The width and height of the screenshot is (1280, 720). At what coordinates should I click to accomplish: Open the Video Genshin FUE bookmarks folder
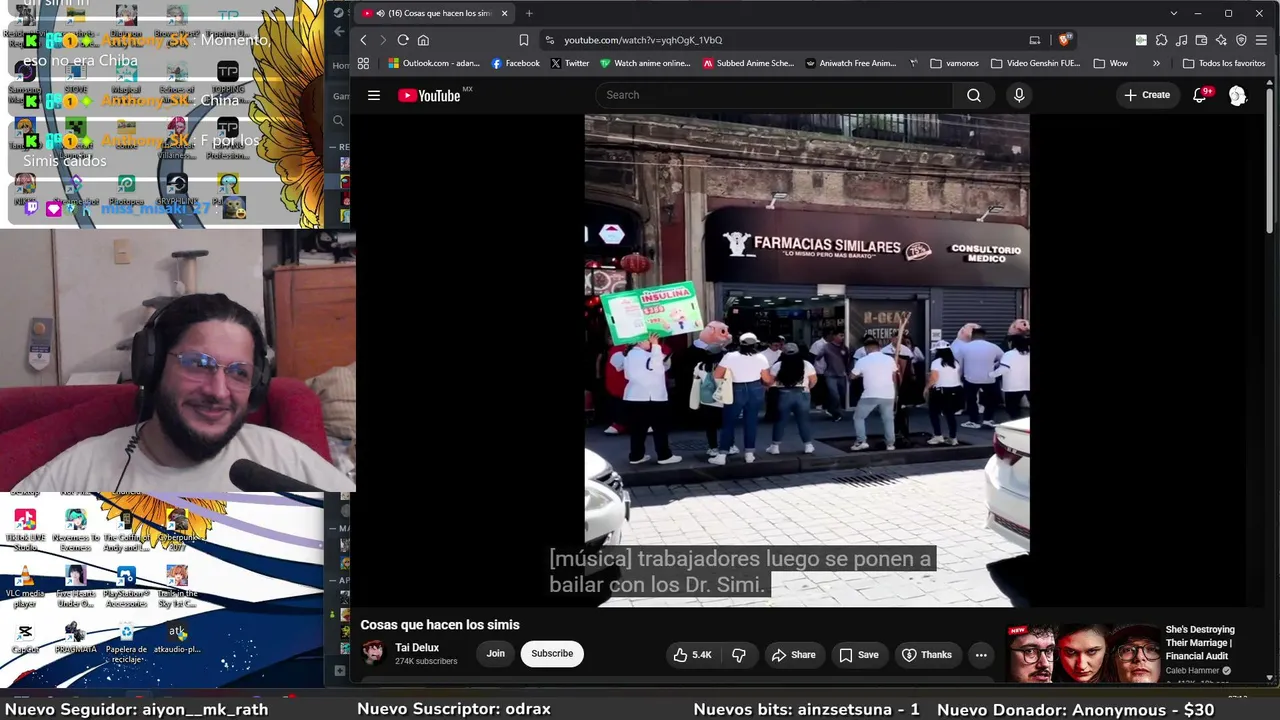click(x=1035, y=63)
